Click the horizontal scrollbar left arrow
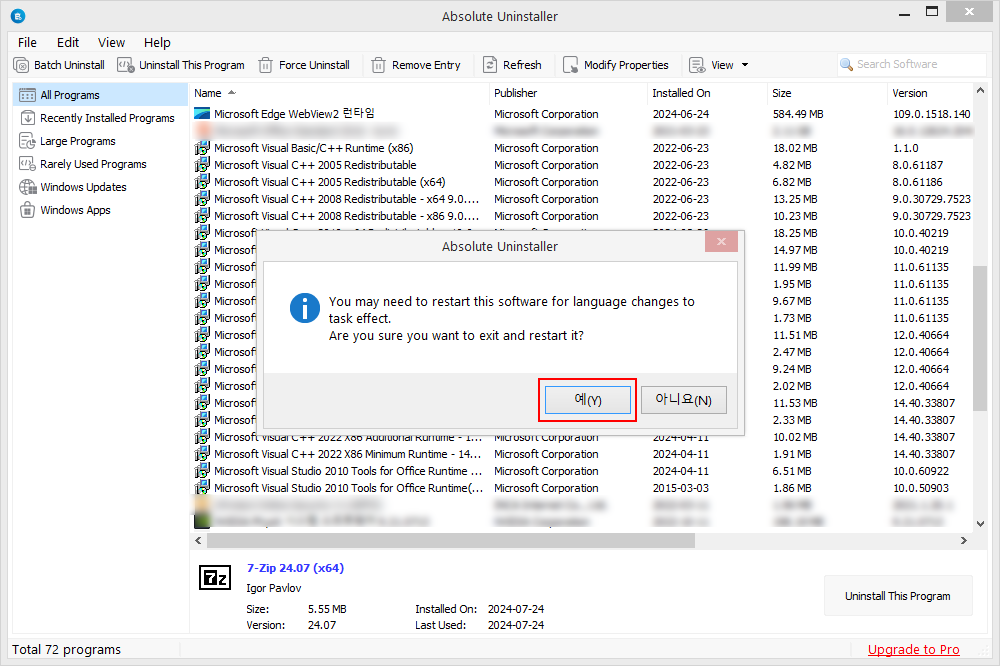This screenshot has width=1000, height=666. pyautogui.click(x=198, y=541)
